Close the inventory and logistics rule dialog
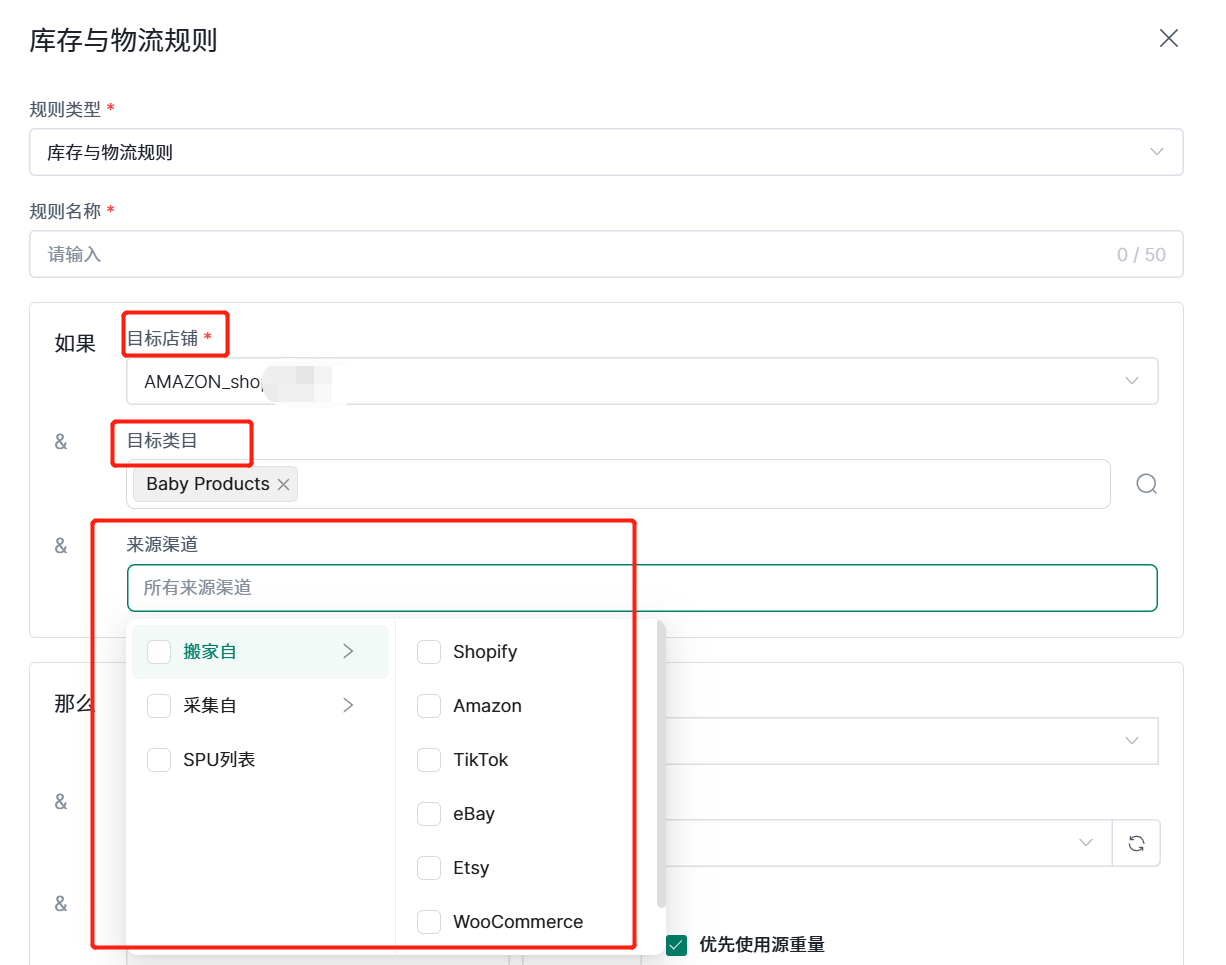Screen dimensions: 1226x965 [1168, 39]
